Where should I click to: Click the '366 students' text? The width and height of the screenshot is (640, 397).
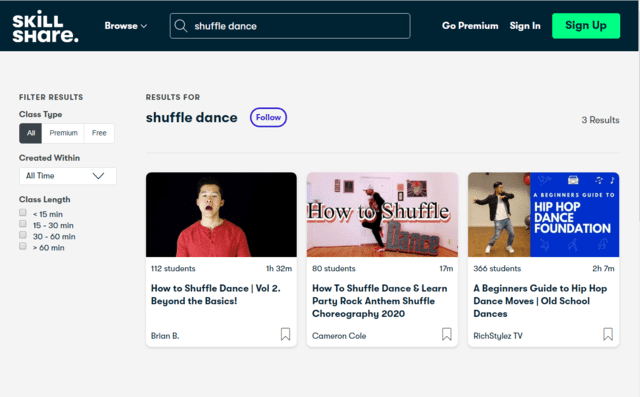point(497,268)
